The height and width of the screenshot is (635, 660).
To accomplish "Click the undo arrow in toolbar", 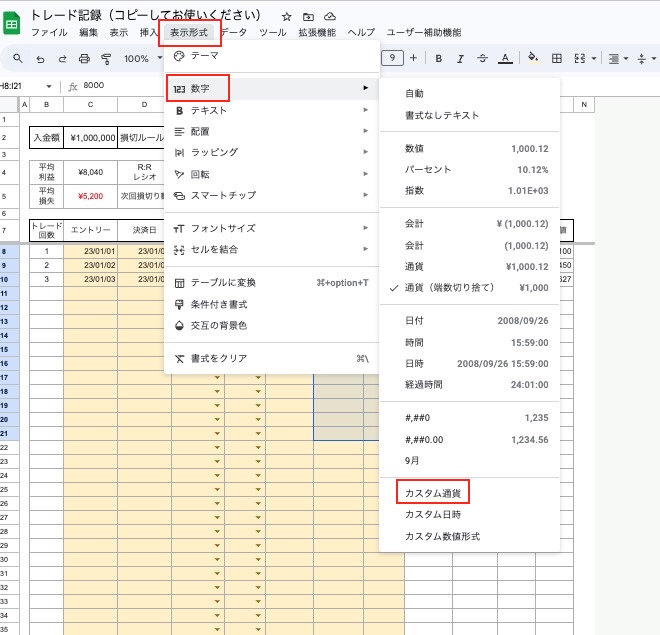I will tap(40, 59).
